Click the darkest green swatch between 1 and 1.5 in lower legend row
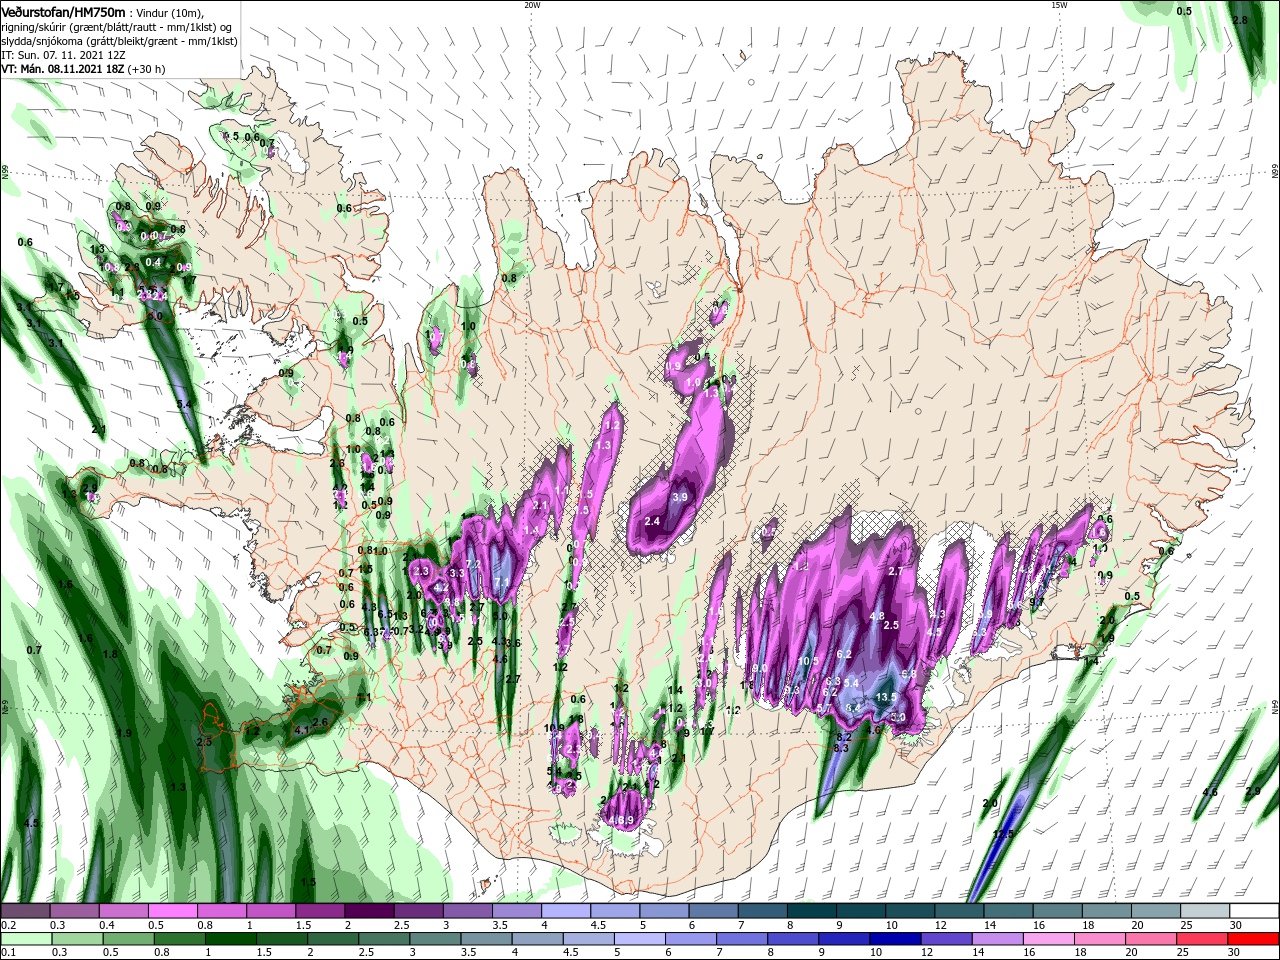 click(230, 939)
